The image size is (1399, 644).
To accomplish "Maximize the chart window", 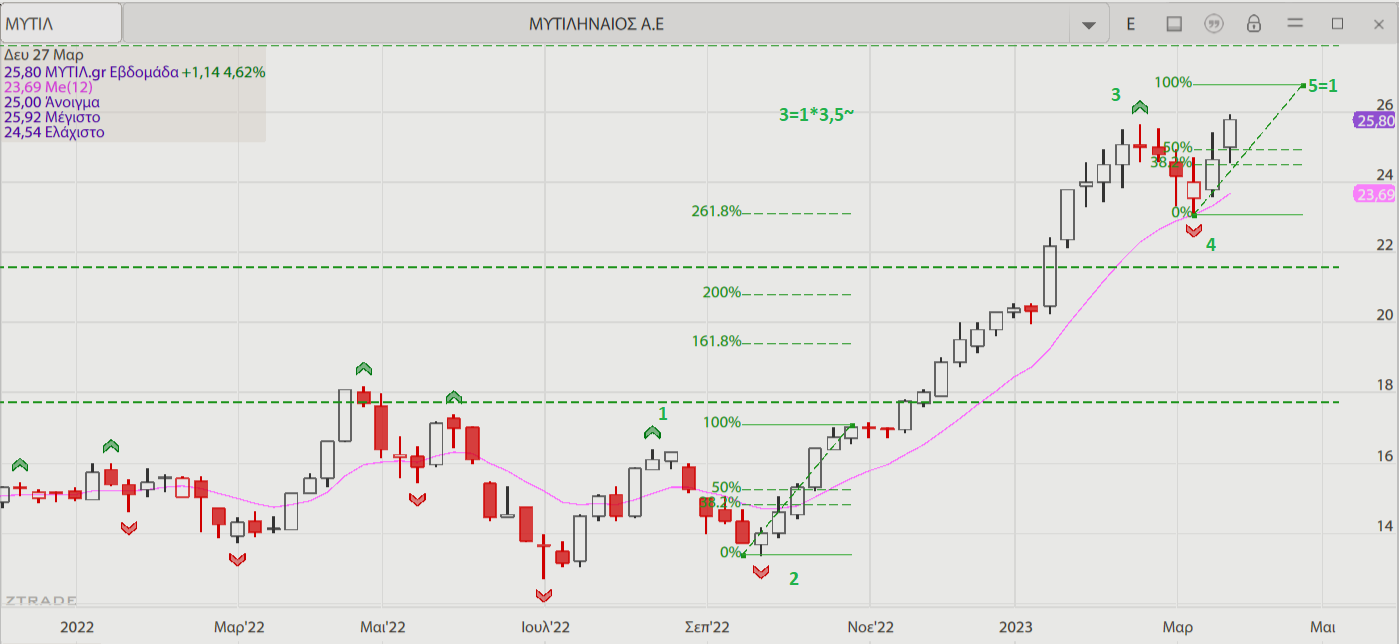I will [1337, 23].
